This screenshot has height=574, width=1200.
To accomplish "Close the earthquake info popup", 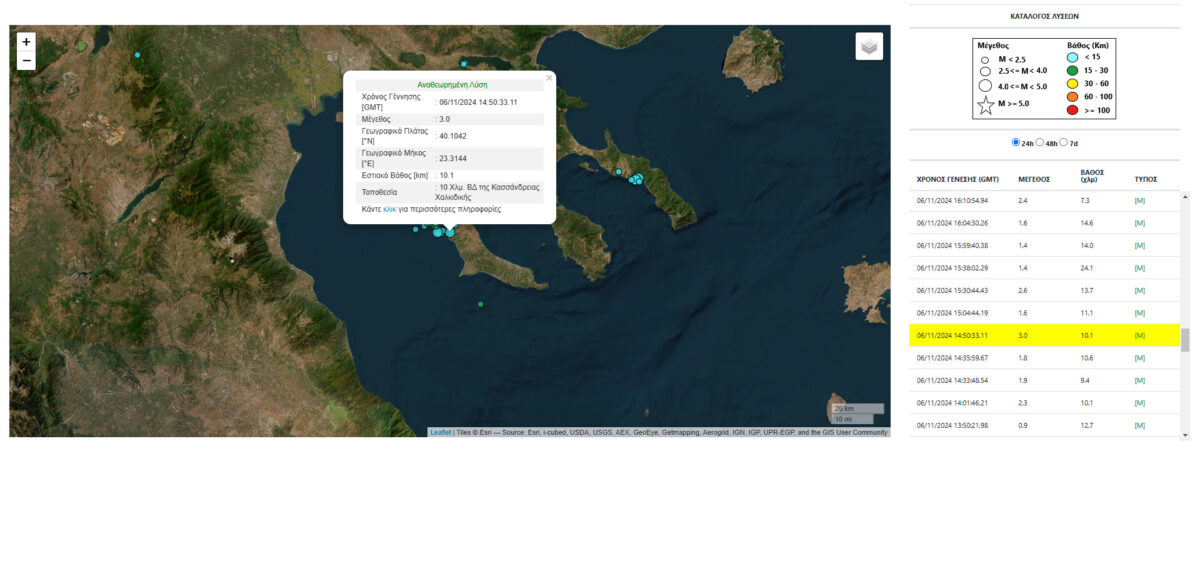I will [549, 77].
